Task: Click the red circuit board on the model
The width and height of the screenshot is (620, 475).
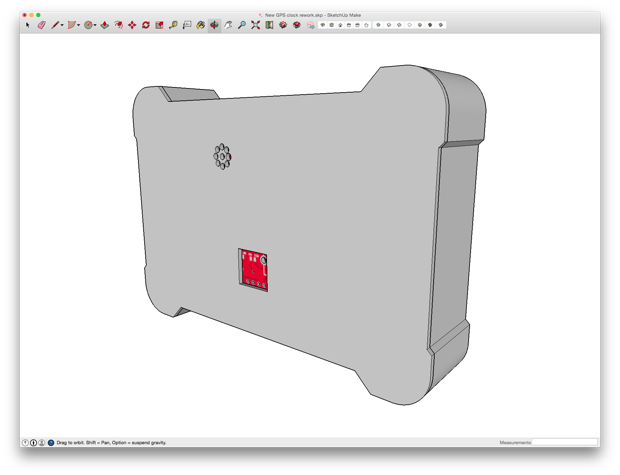Action: pos(253,270)
